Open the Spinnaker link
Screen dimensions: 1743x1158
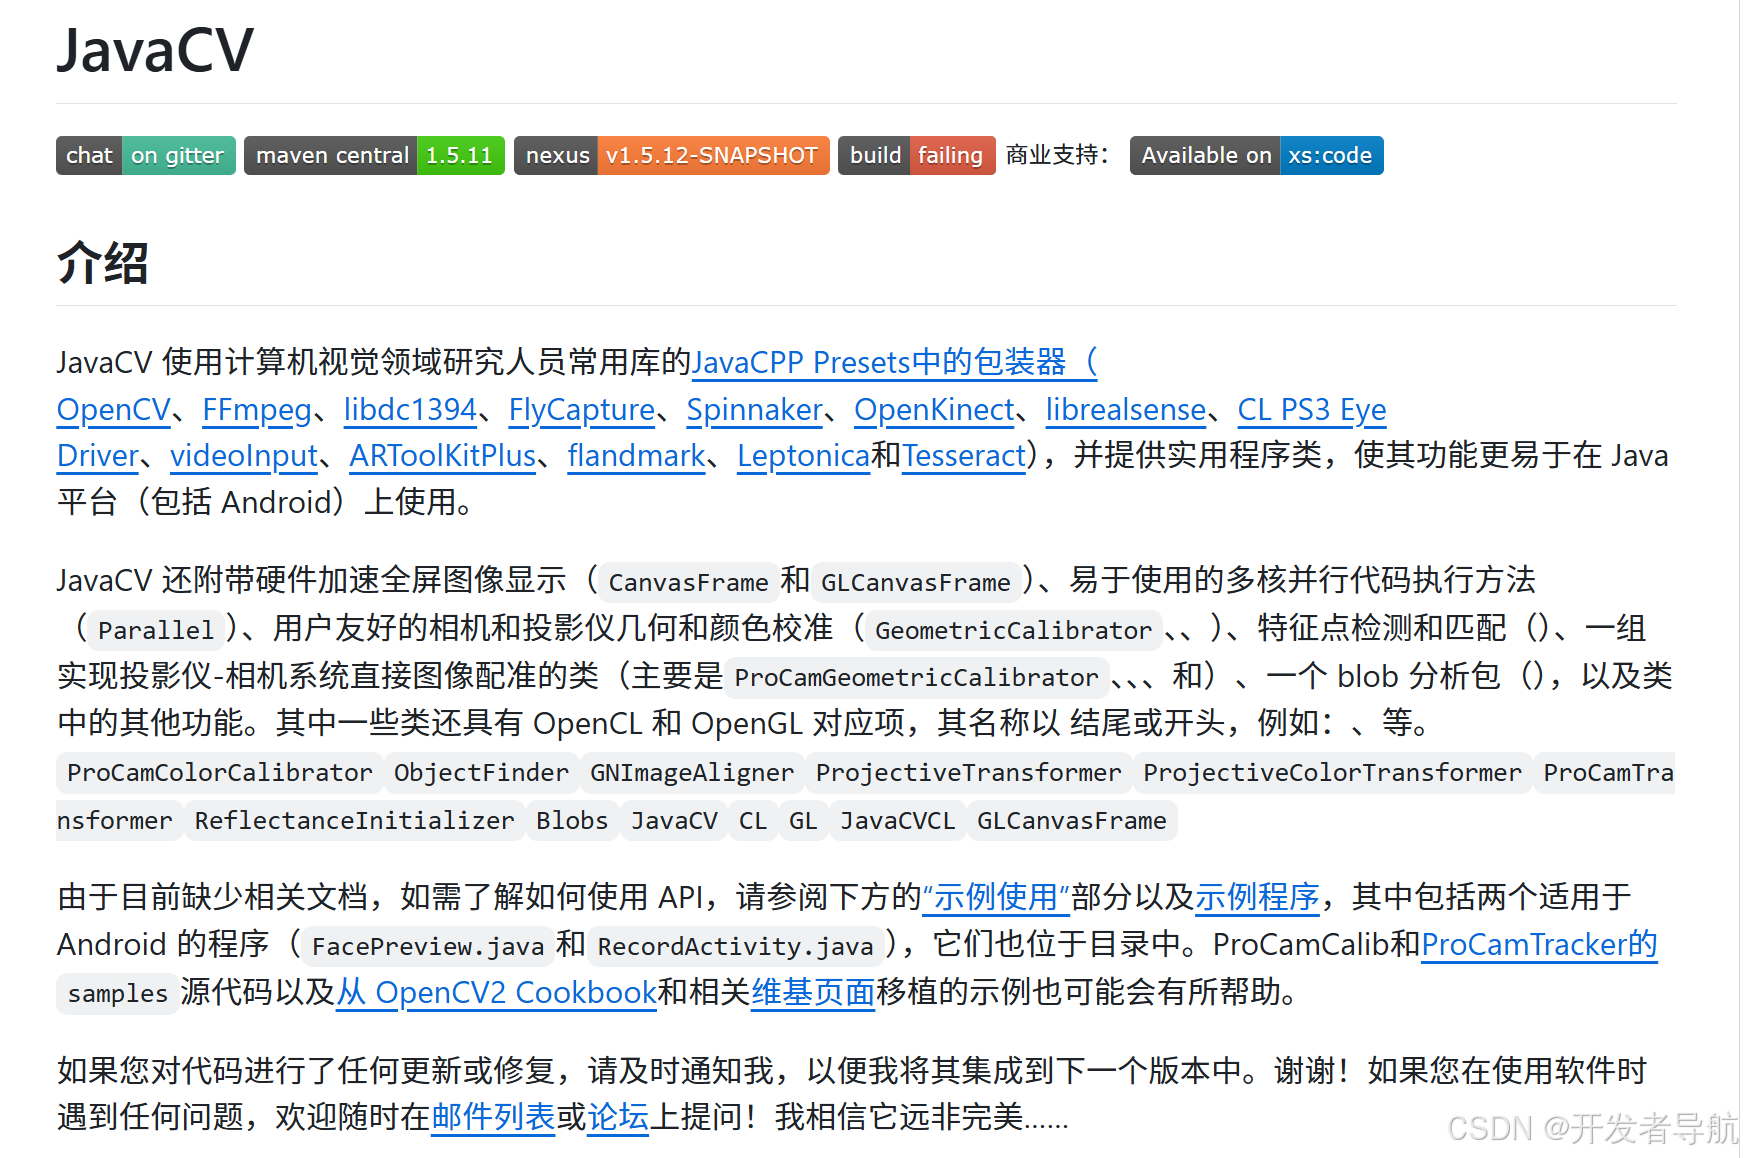(754, 409)
